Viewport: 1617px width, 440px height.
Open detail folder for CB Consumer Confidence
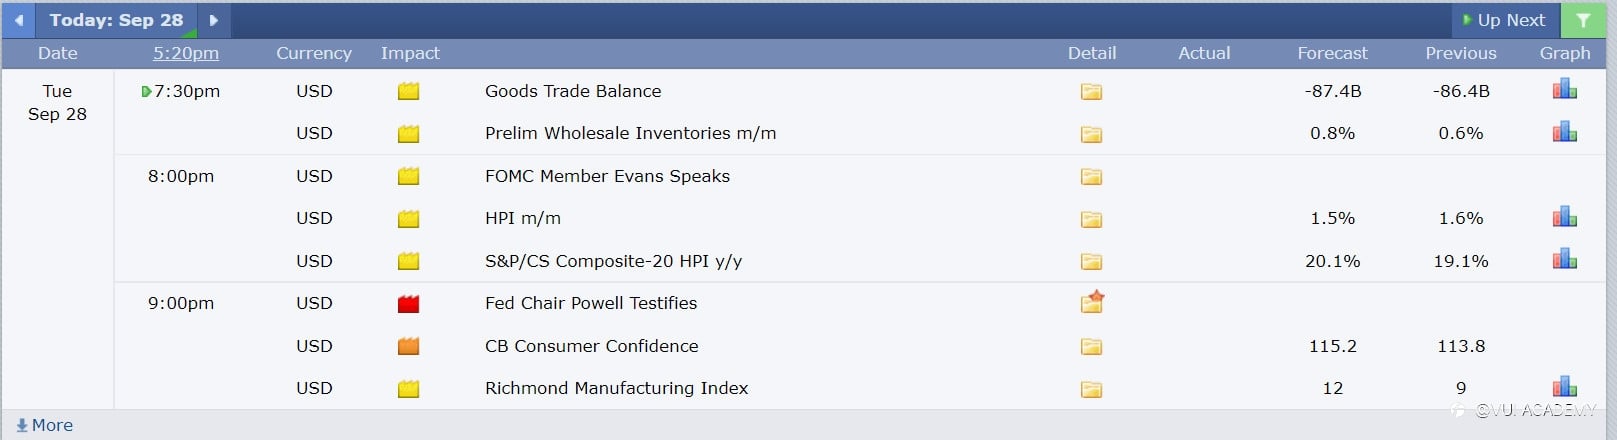click(1091, 347)
